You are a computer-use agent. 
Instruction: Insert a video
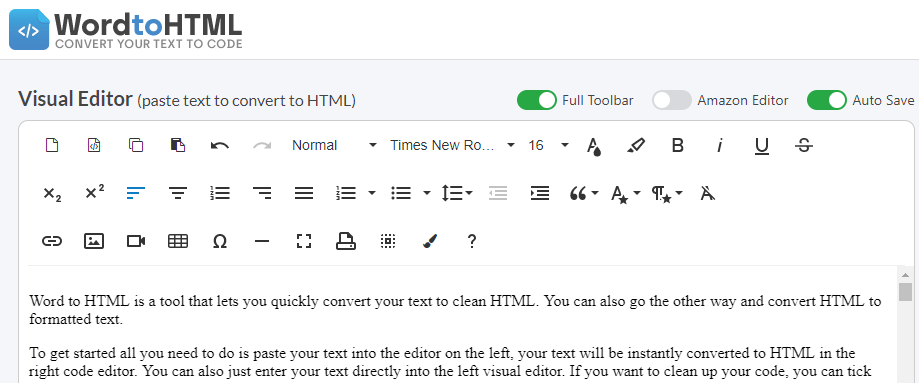[136, 241]
